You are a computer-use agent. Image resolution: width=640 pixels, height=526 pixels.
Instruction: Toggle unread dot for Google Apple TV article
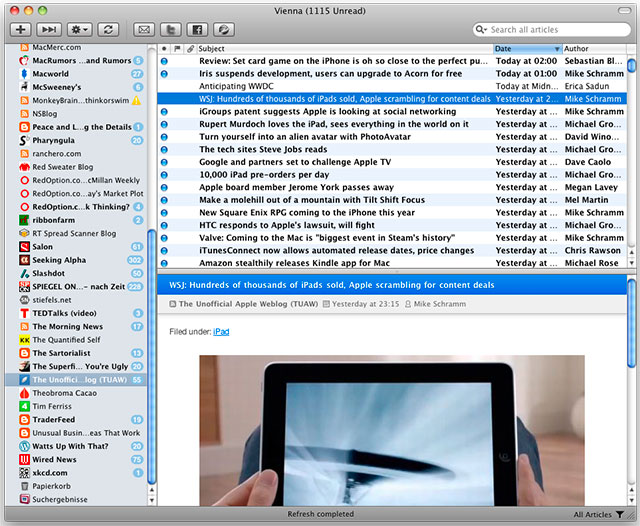(x=164, y=162)
